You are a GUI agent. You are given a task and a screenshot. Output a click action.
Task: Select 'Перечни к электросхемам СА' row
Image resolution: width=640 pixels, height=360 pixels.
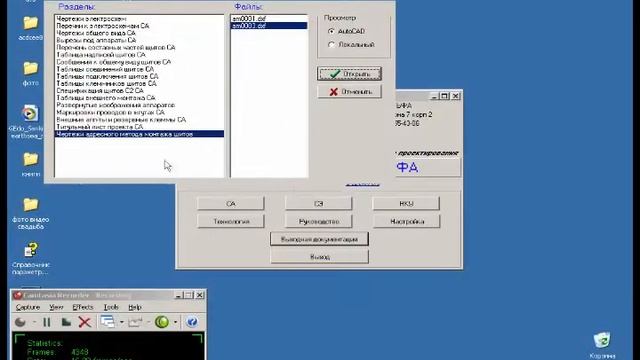(x=139, y=26)
